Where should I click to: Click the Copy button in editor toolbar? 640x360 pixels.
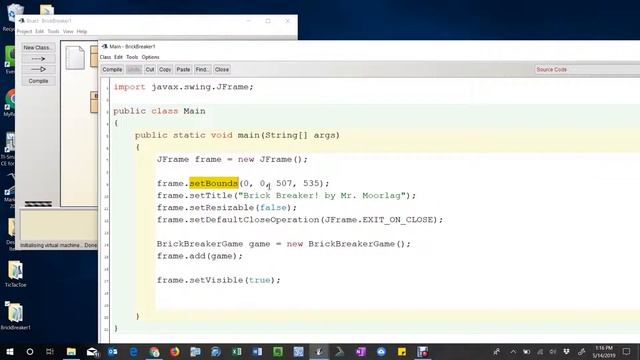[x=165, y=69]
